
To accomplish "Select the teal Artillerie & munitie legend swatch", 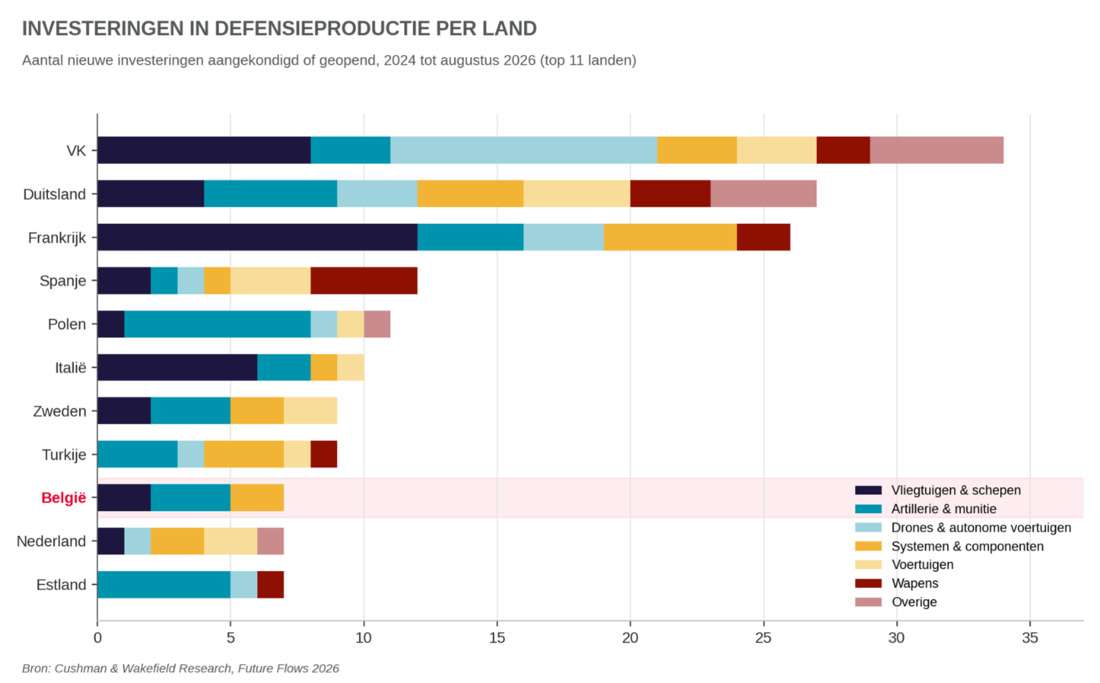I will [x=868, y=509].
